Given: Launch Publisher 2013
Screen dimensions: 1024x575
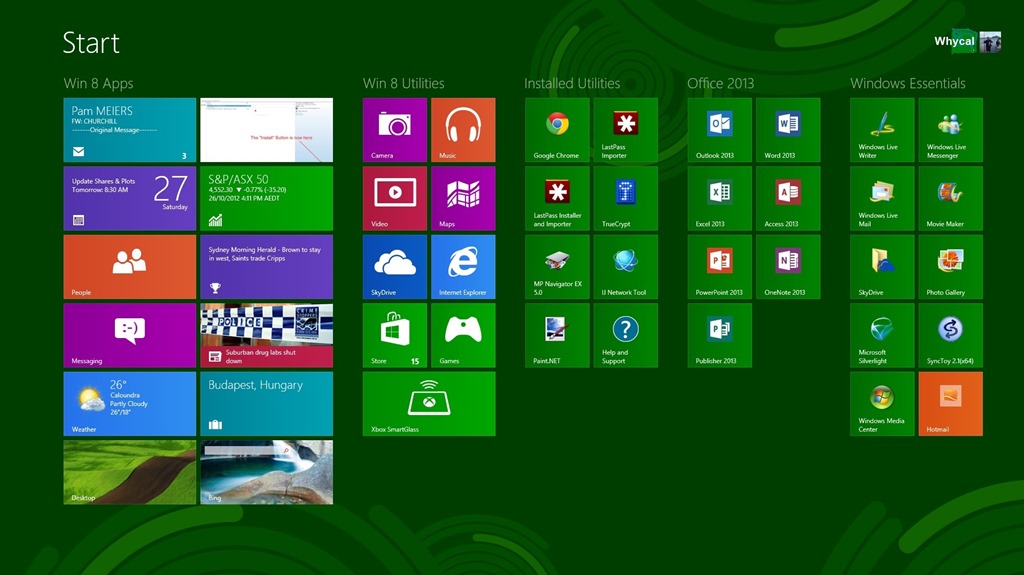Looking at the screenshot, I should click(x=720, y=335).
